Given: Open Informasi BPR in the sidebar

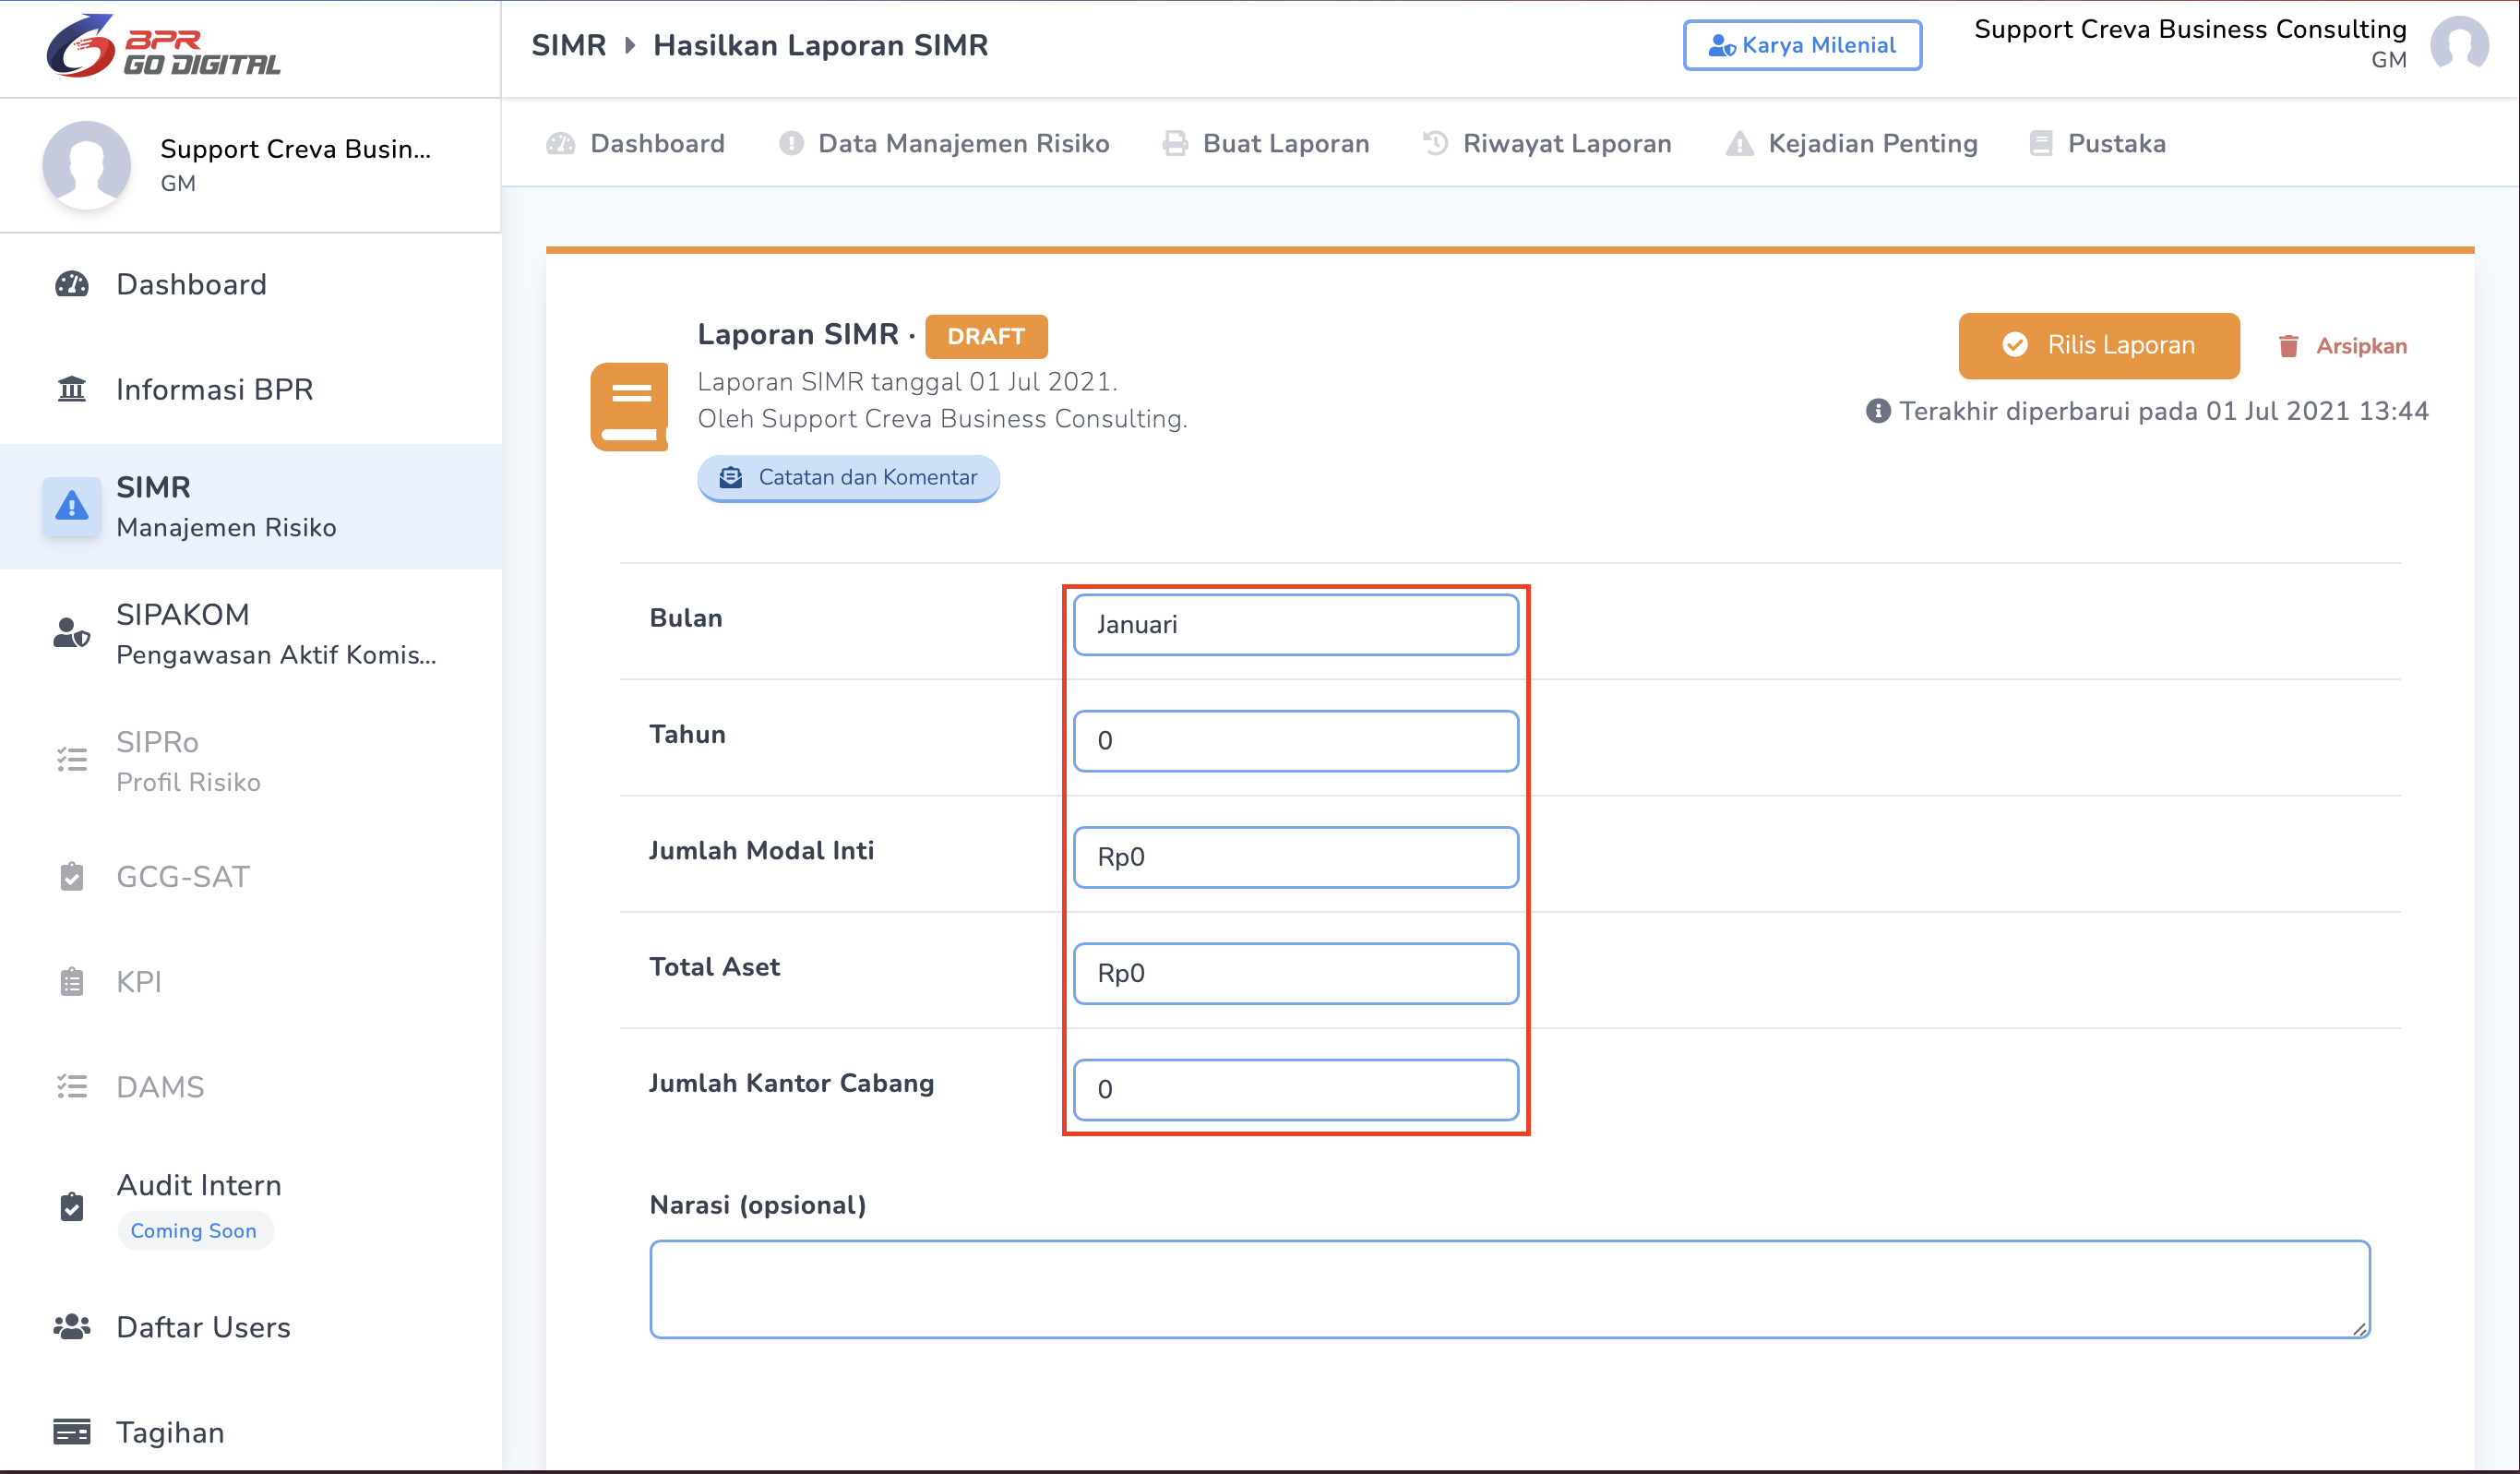Looking at the screenshot, I should (250, 389).
